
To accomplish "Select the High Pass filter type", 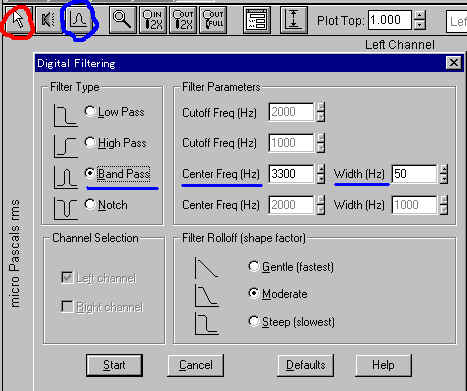I will click(x=115, y=143).
